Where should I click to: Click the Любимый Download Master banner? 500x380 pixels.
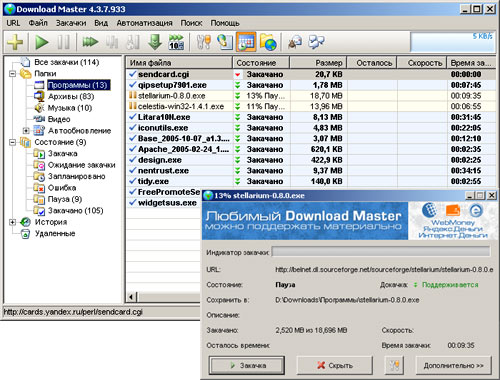click(x=305, y=221)
